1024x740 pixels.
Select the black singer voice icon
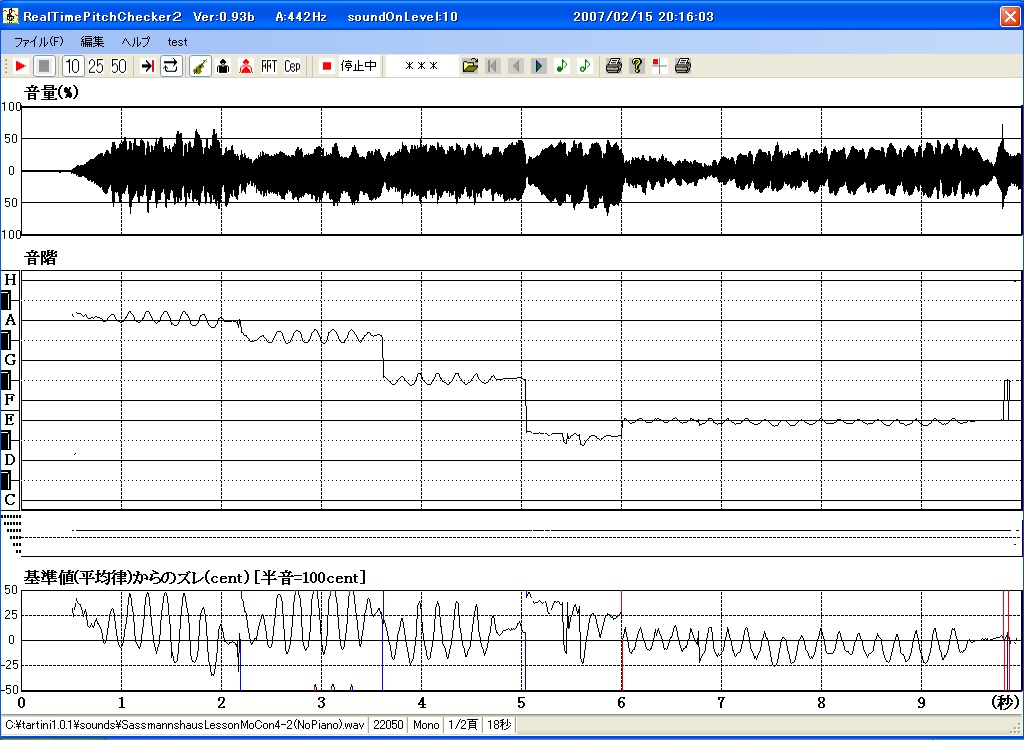(x=223, y=66)
